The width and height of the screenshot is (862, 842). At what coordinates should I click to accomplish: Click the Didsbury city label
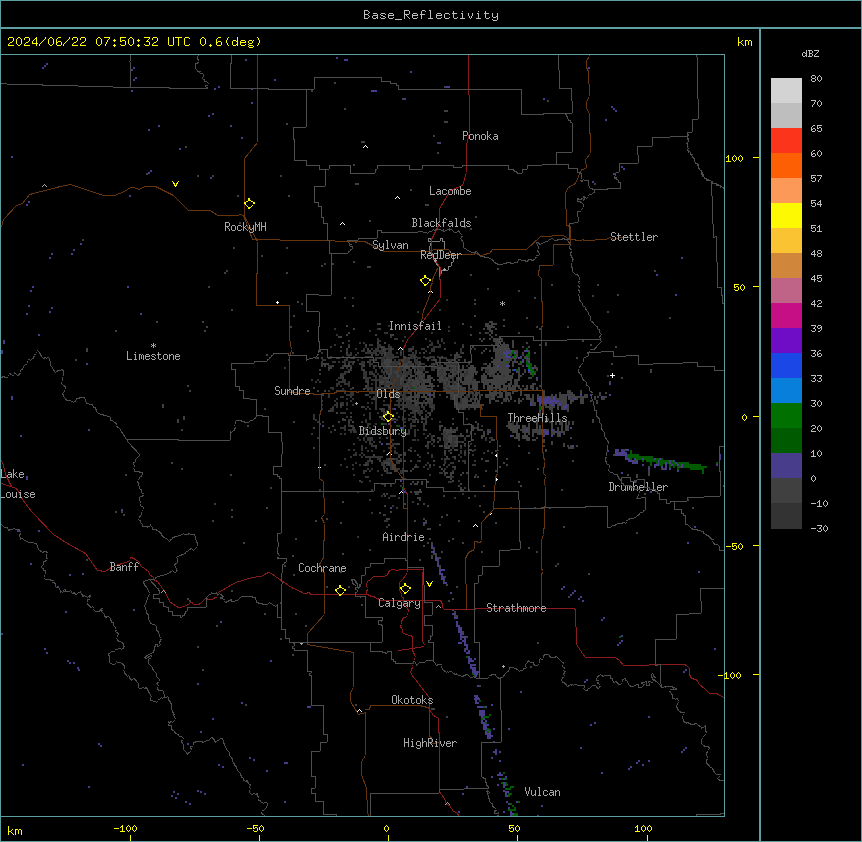pyautogui.click(x=383, y=431)
